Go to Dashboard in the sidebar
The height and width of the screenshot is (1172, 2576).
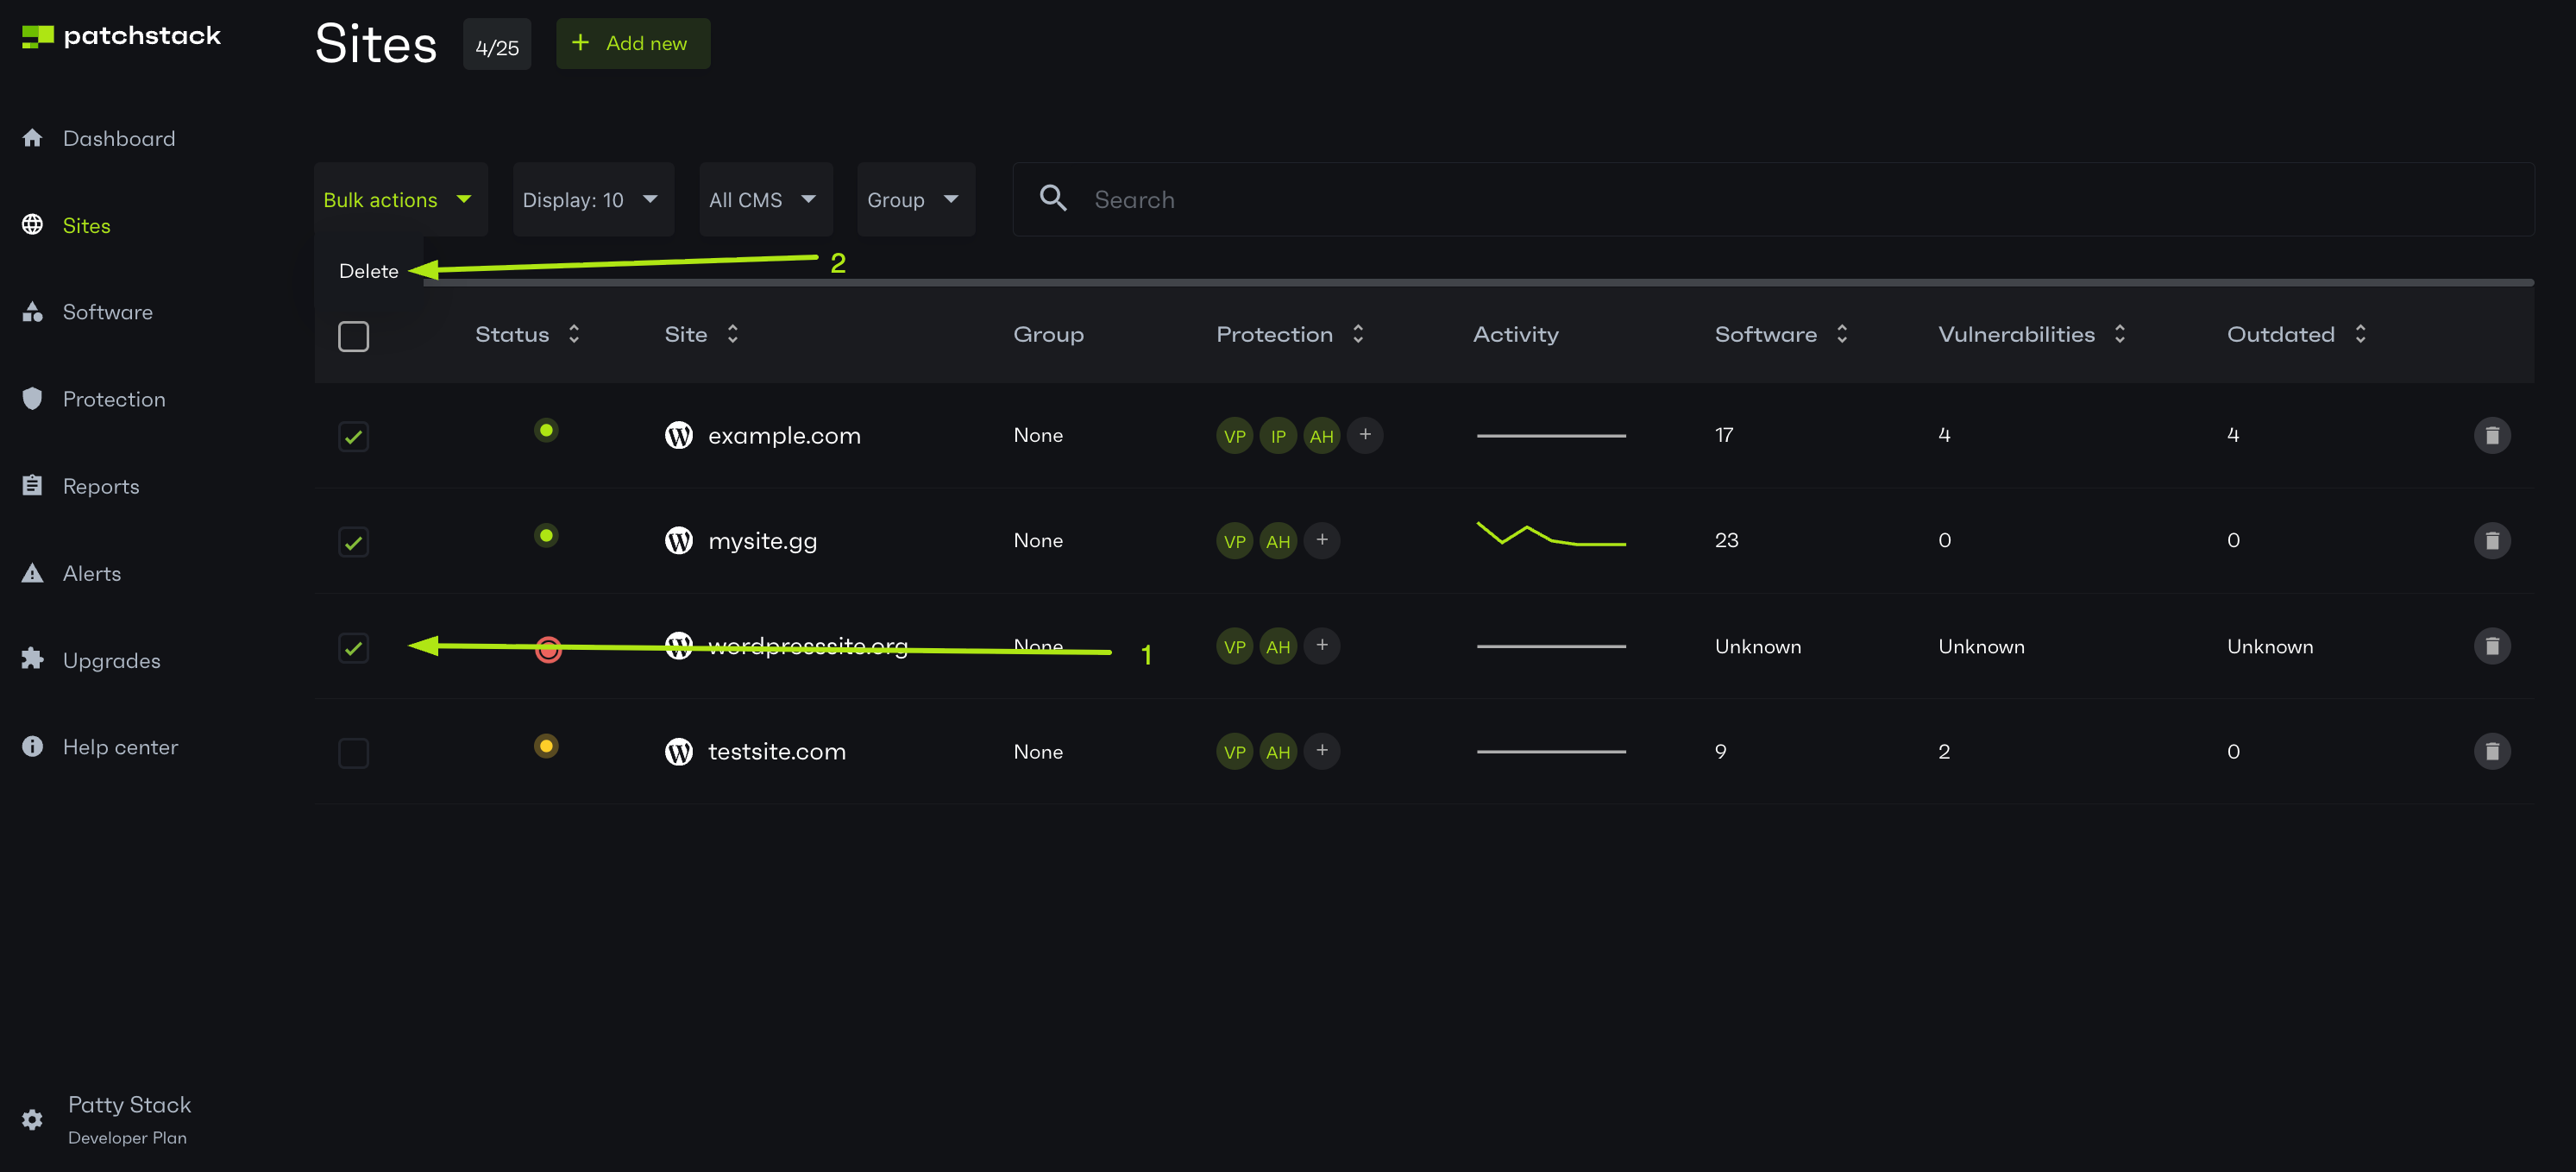click(x=118, y=139)
